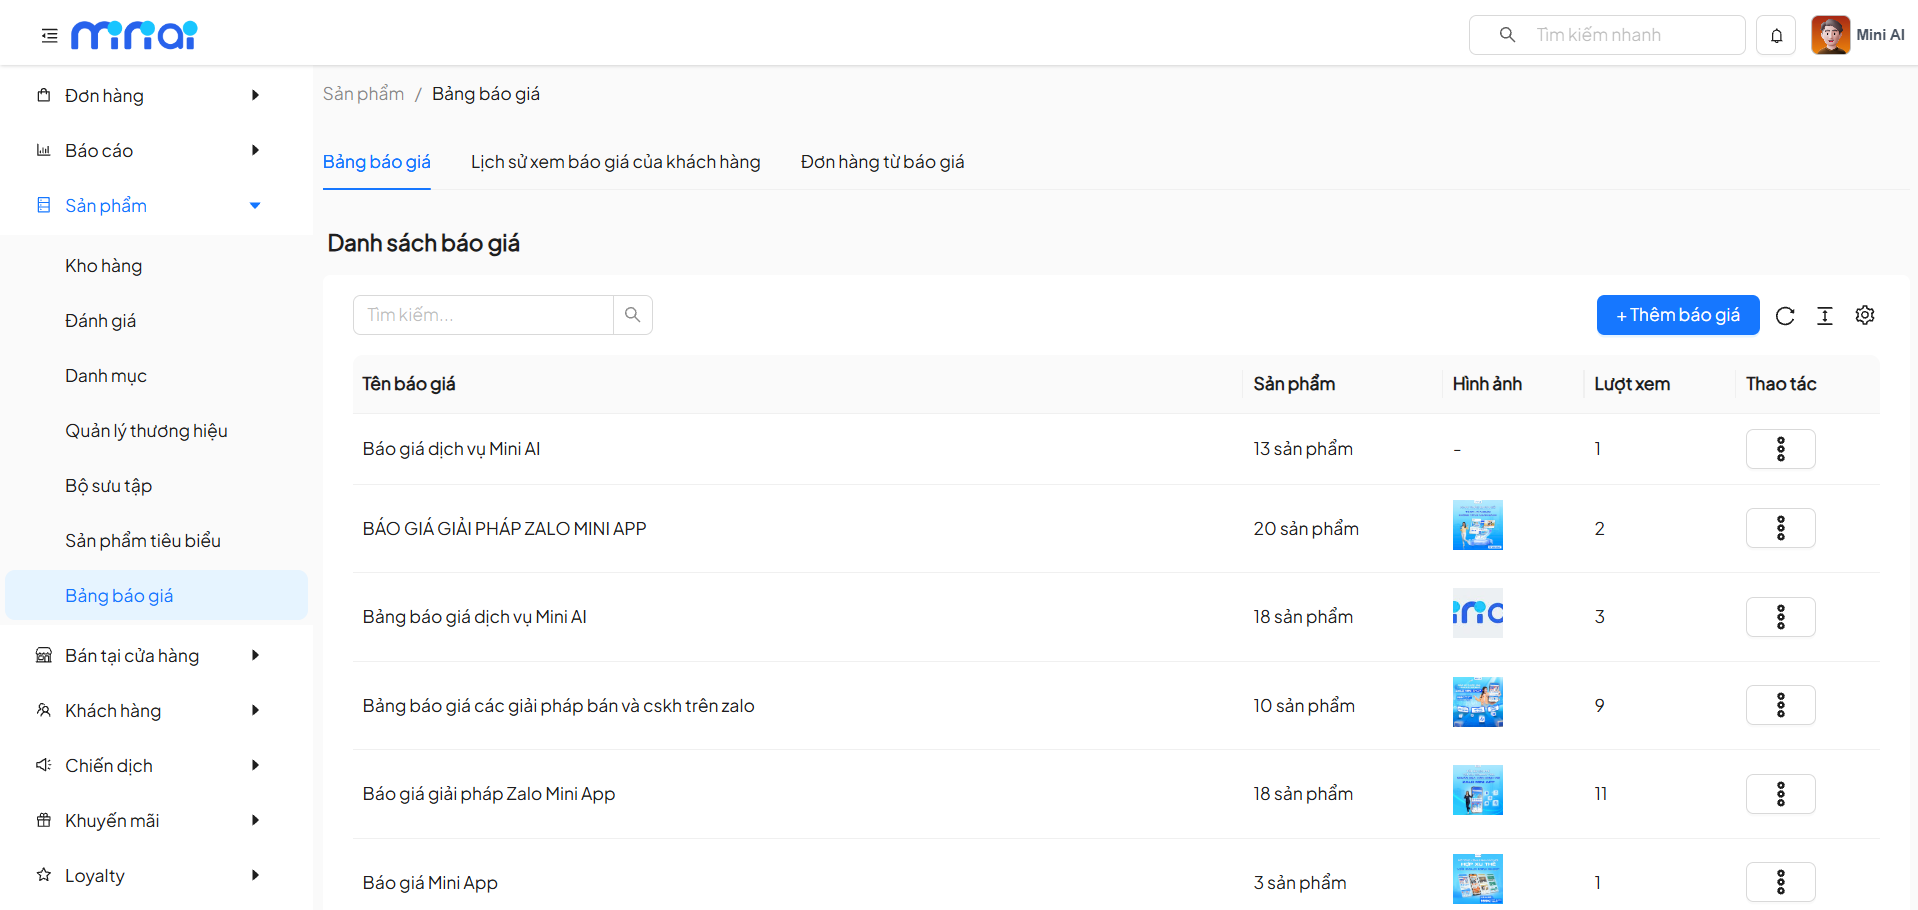Click the Thêm báo giá button
Screen dimensions: 1918x910
click(1677, 315)
